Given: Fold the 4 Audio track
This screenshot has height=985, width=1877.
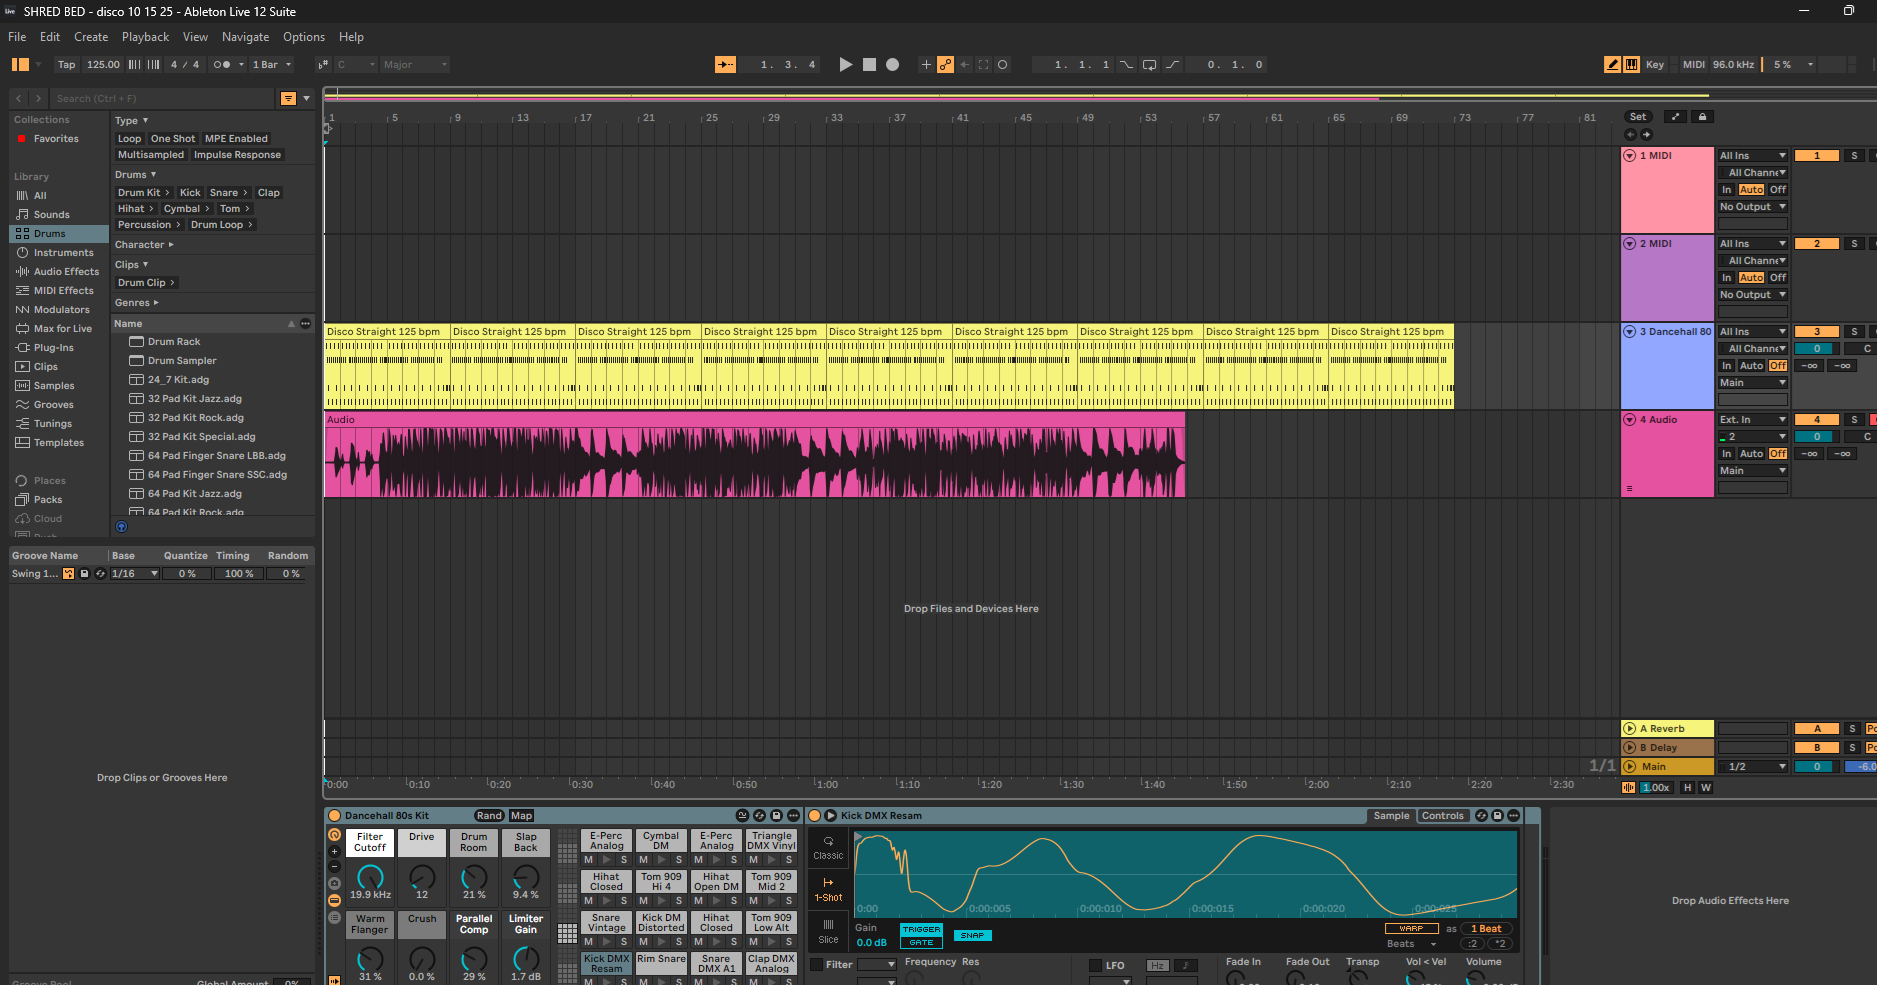Looking at the screenshot, I should (x=1630, y=420).
